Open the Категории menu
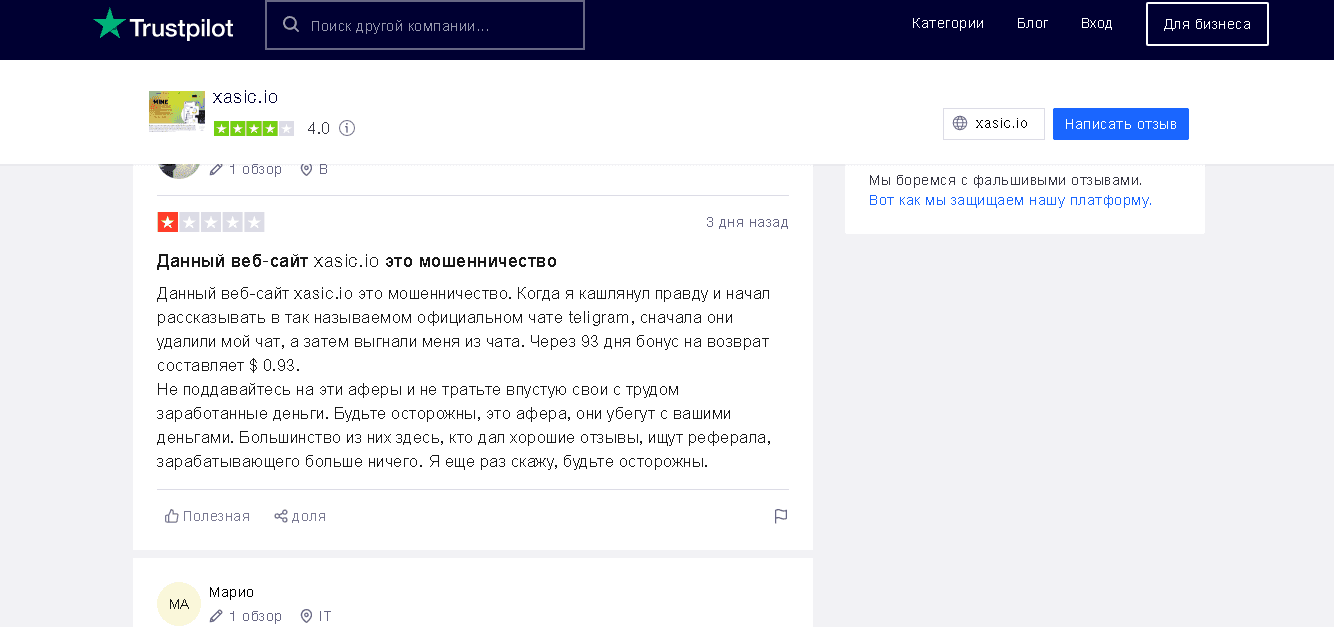The image size is (1334, 627). (947, 23)
